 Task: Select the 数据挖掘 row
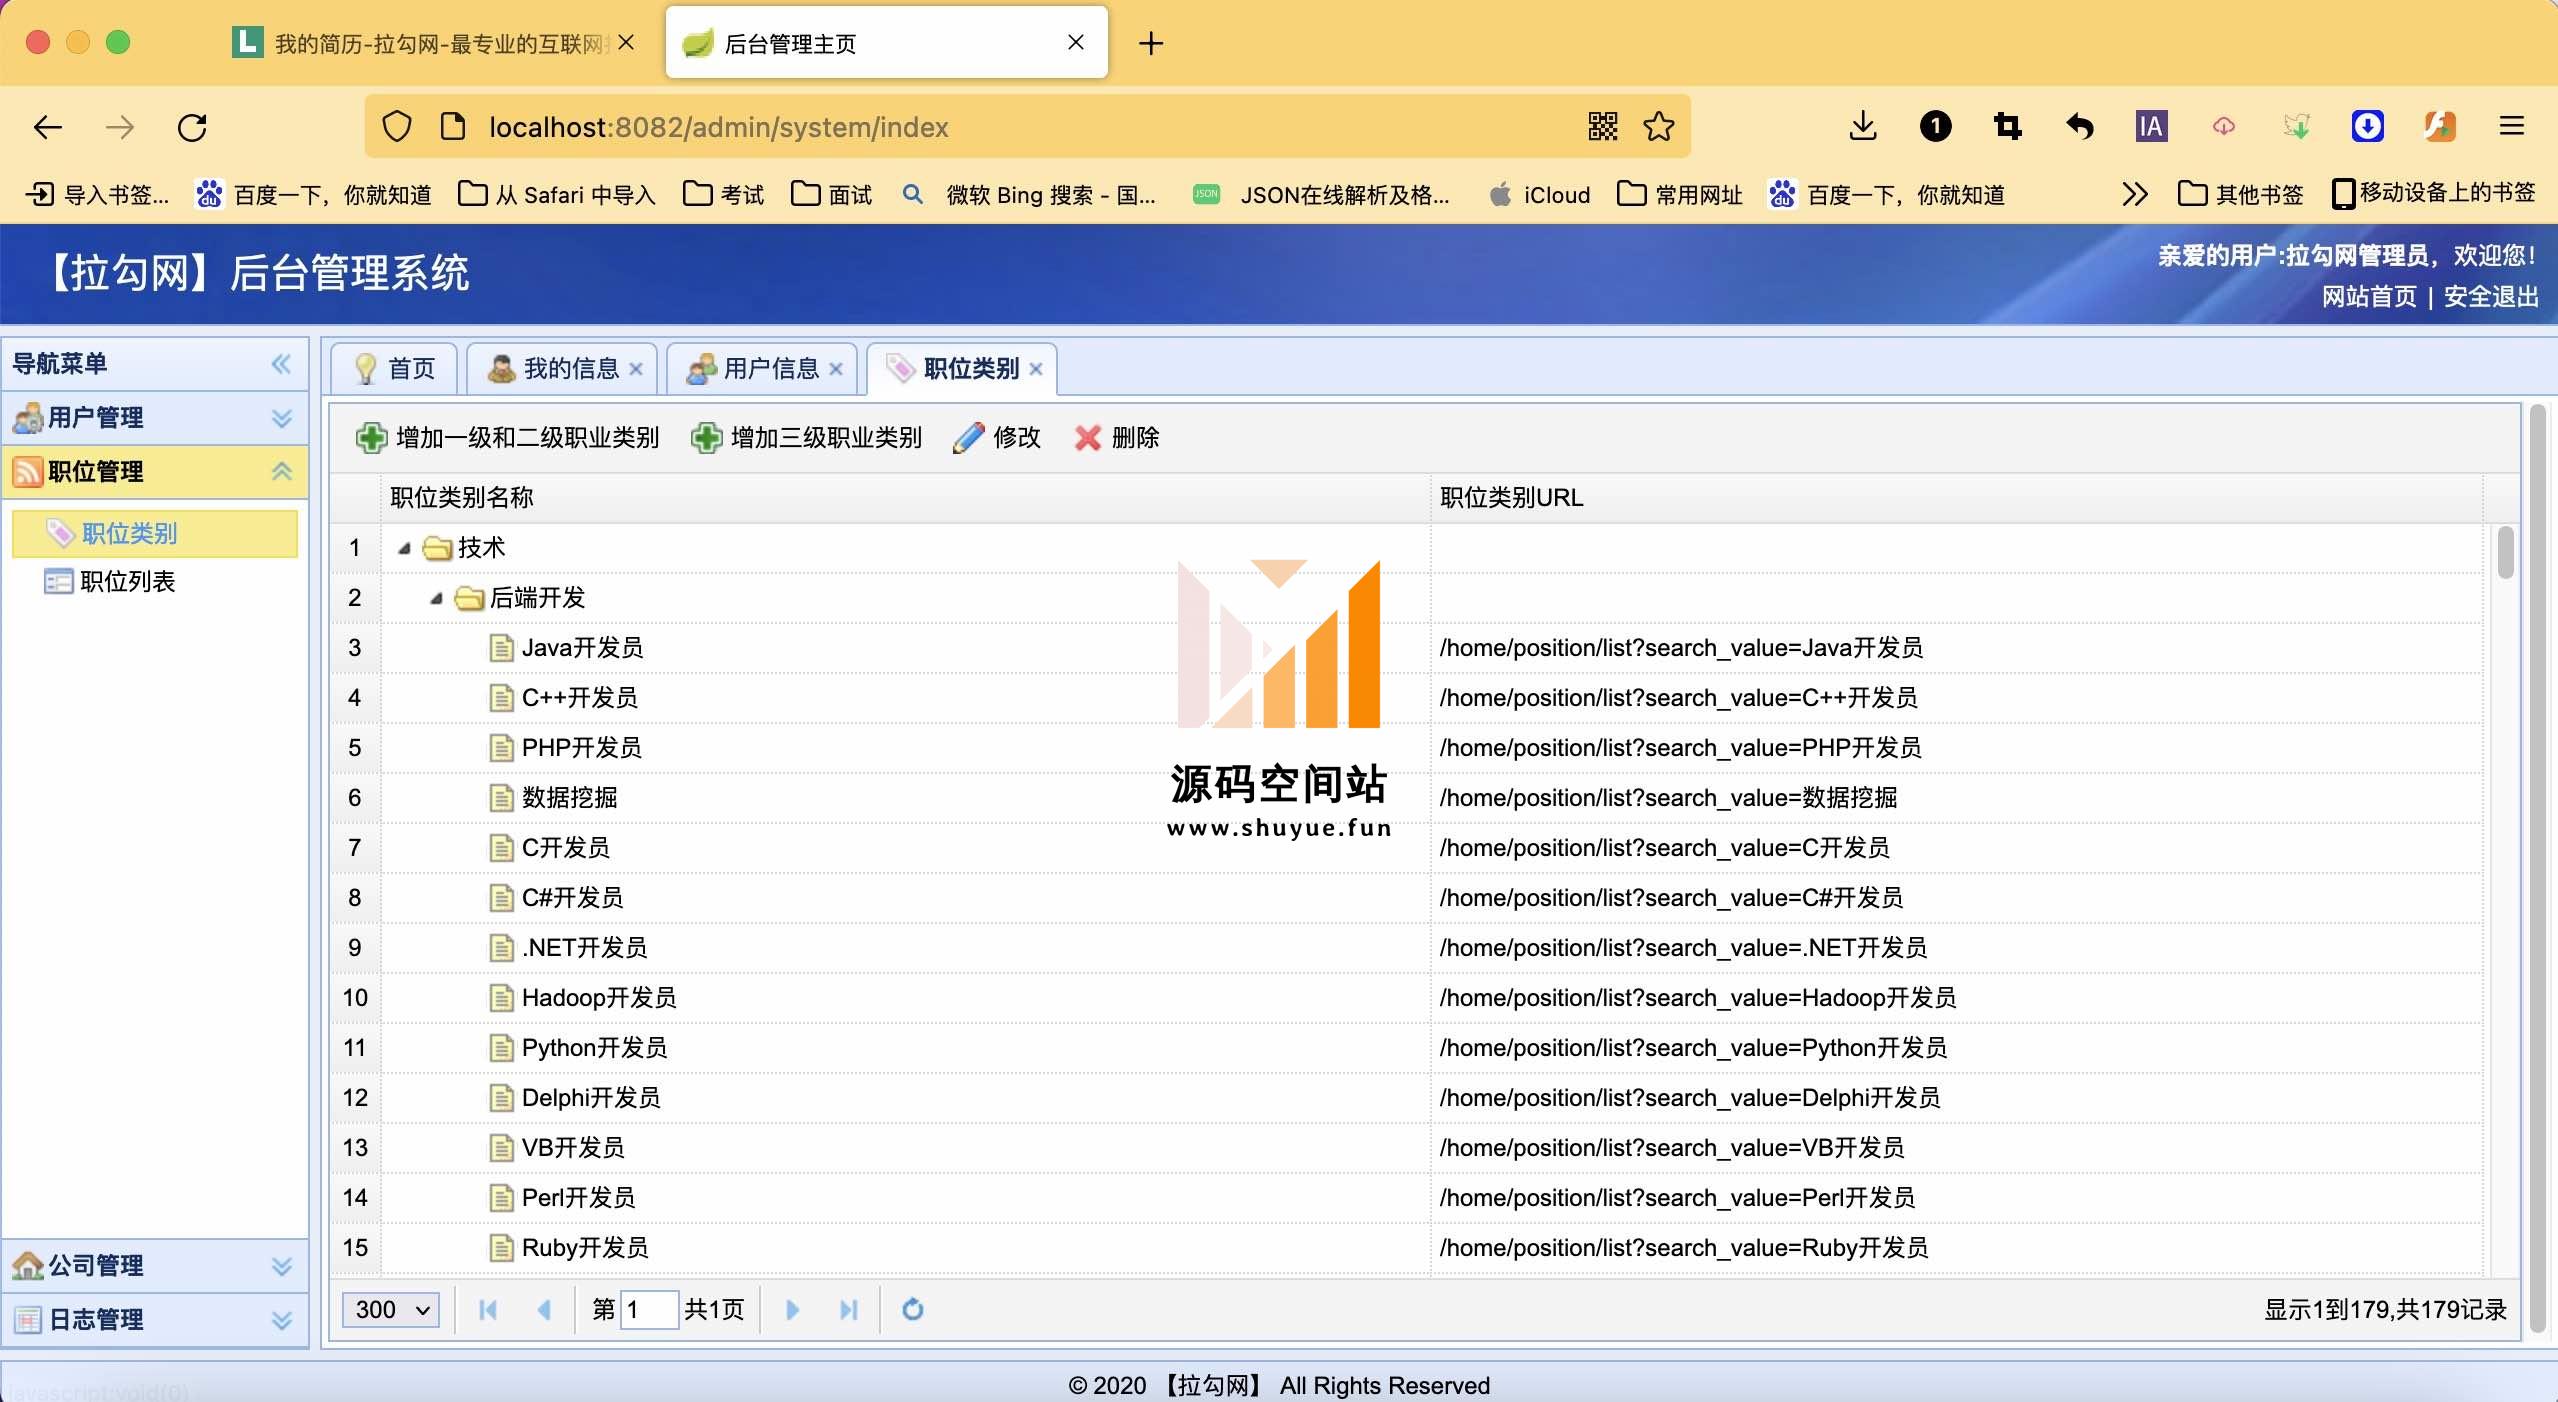pos(1406,798)
